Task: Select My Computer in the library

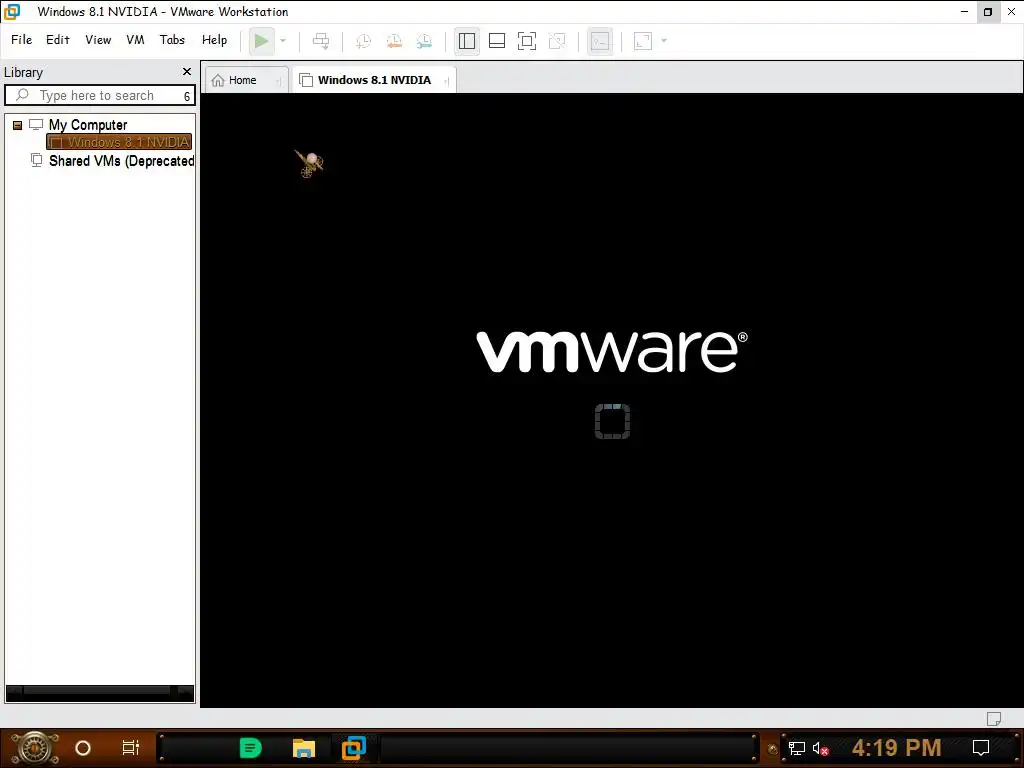Action: [88, 125]
